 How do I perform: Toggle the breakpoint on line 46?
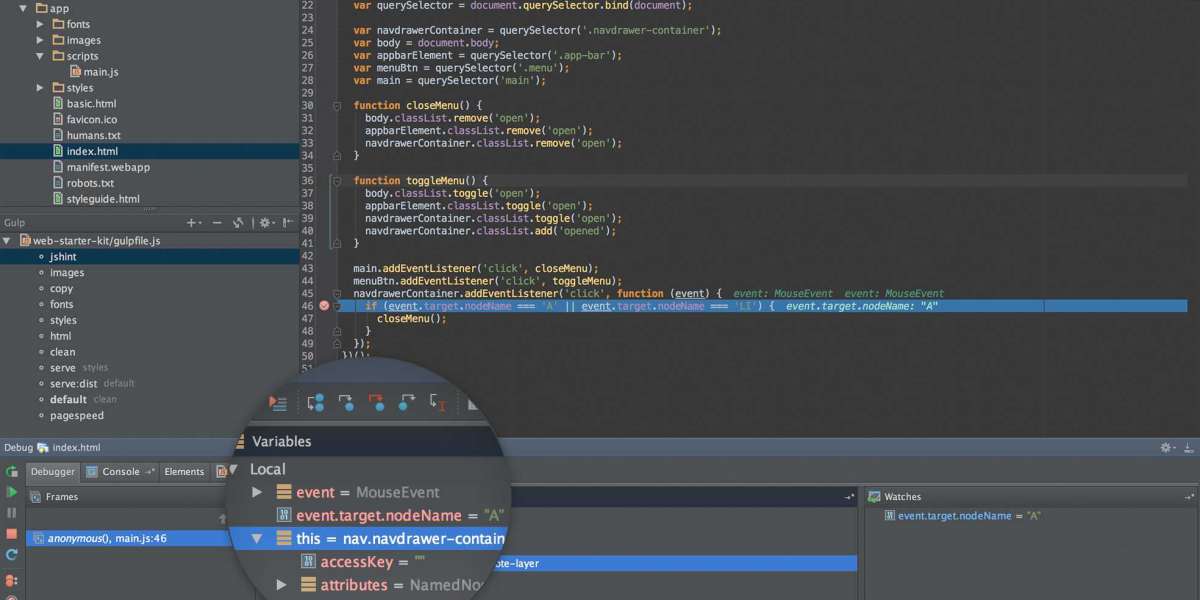click(x=323, y=306)
